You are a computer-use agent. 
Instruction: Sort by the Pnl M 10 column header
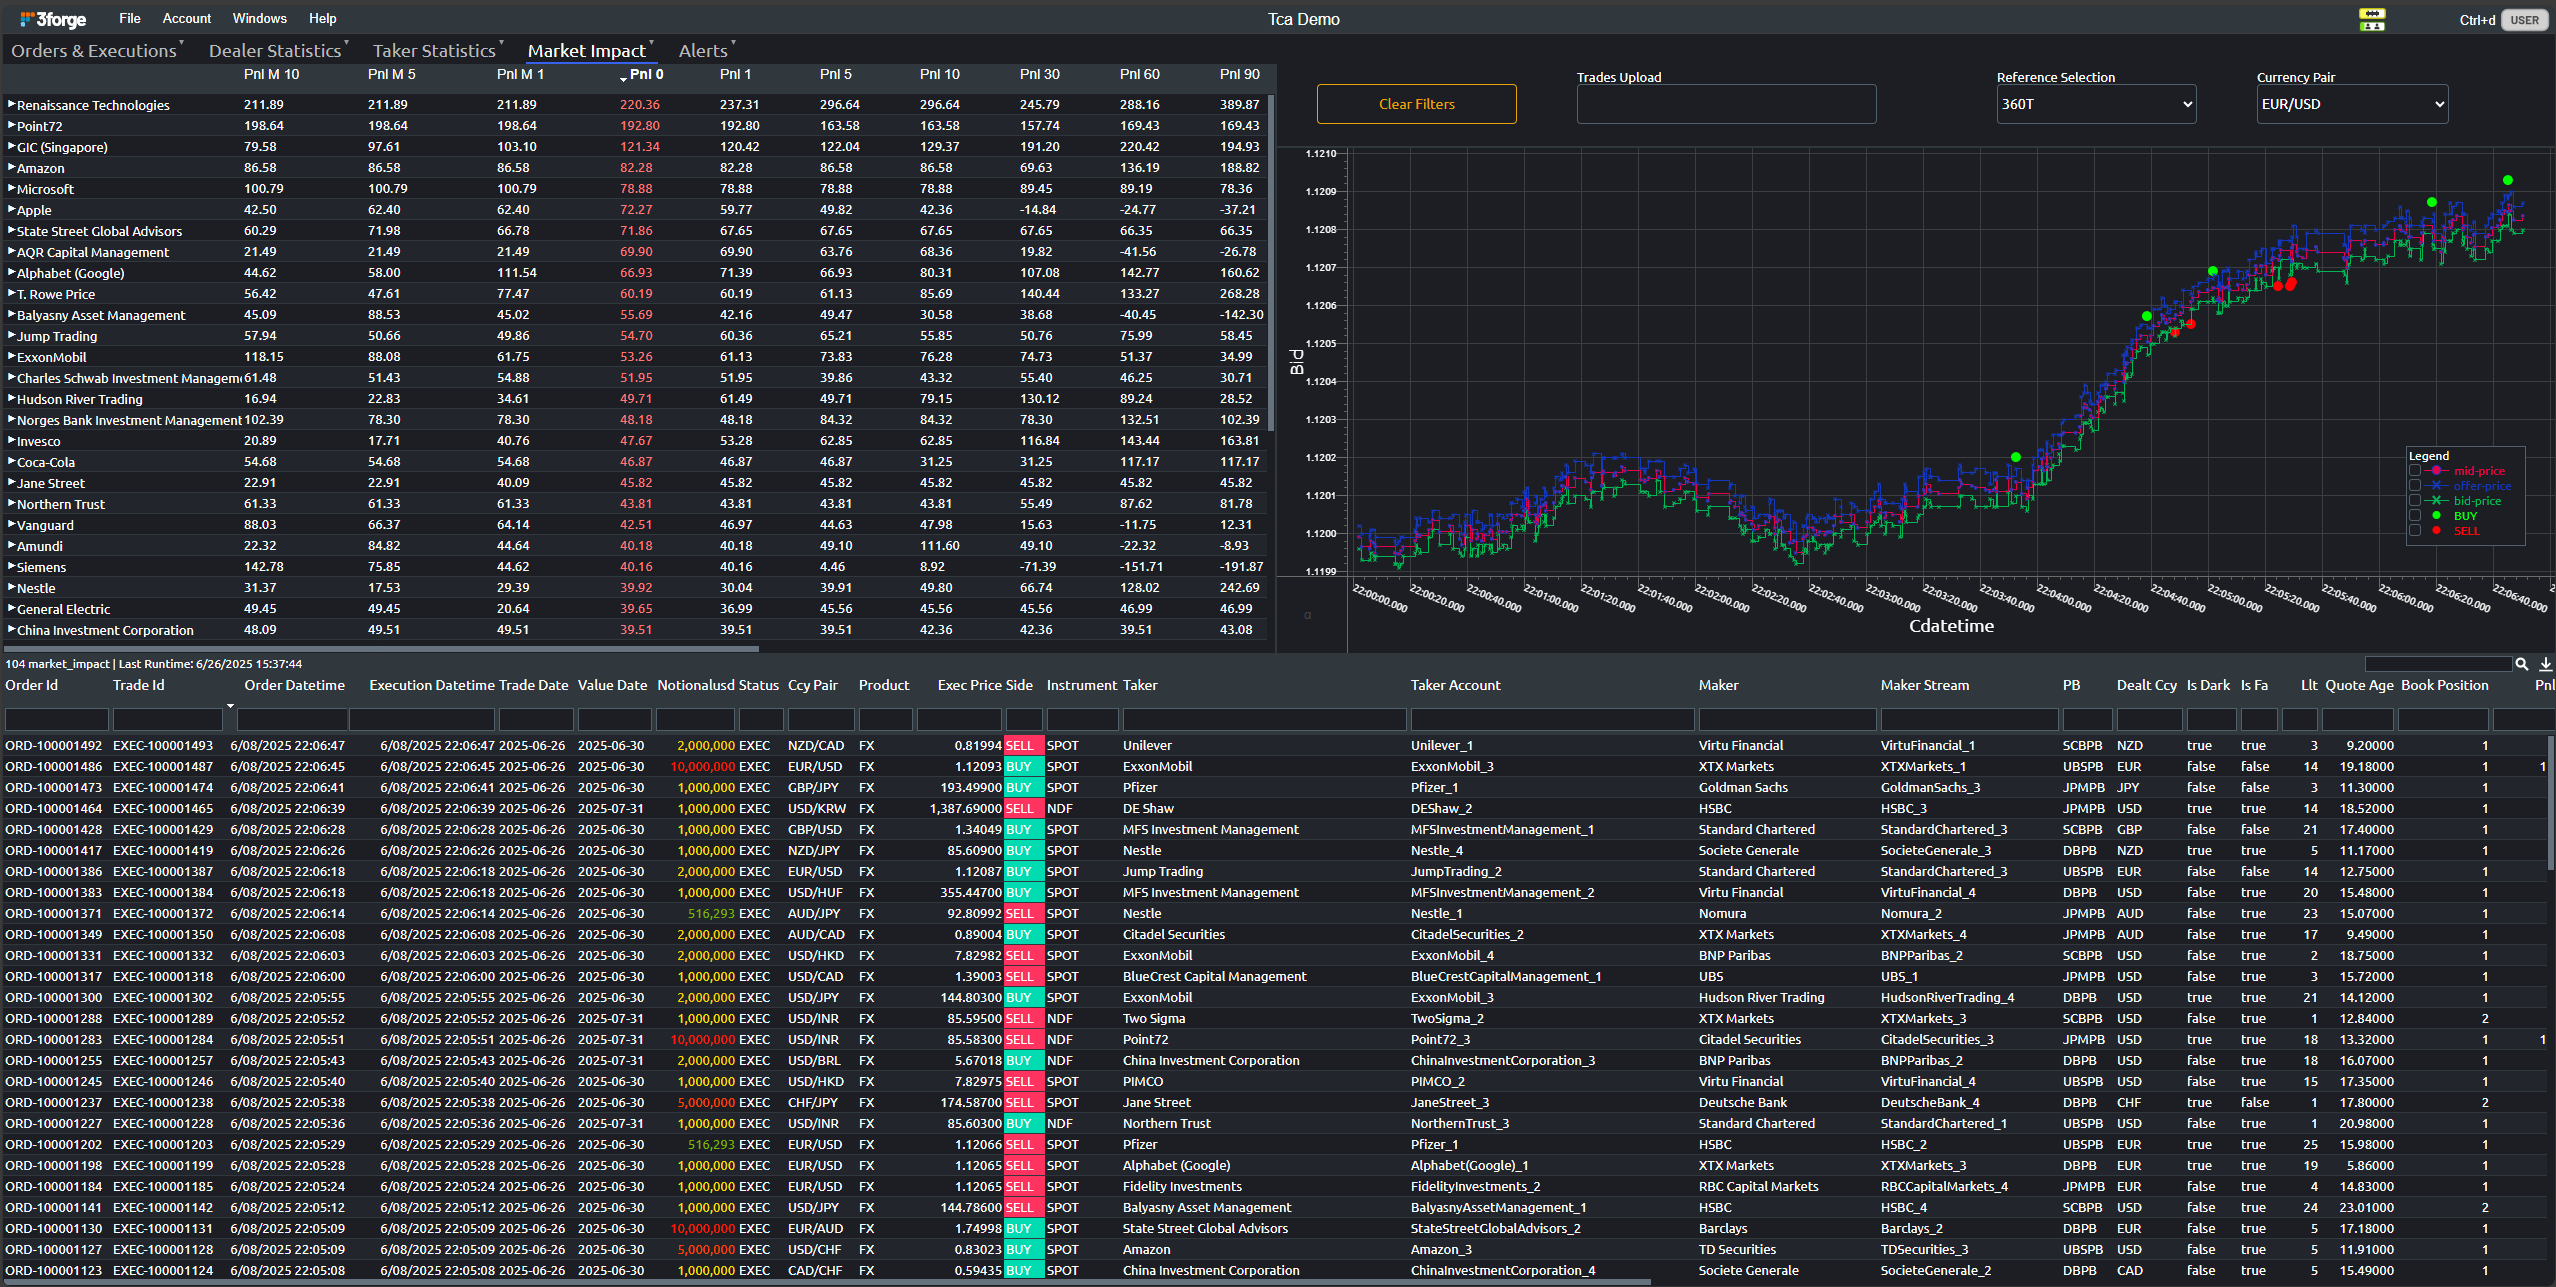click(271, 74)
